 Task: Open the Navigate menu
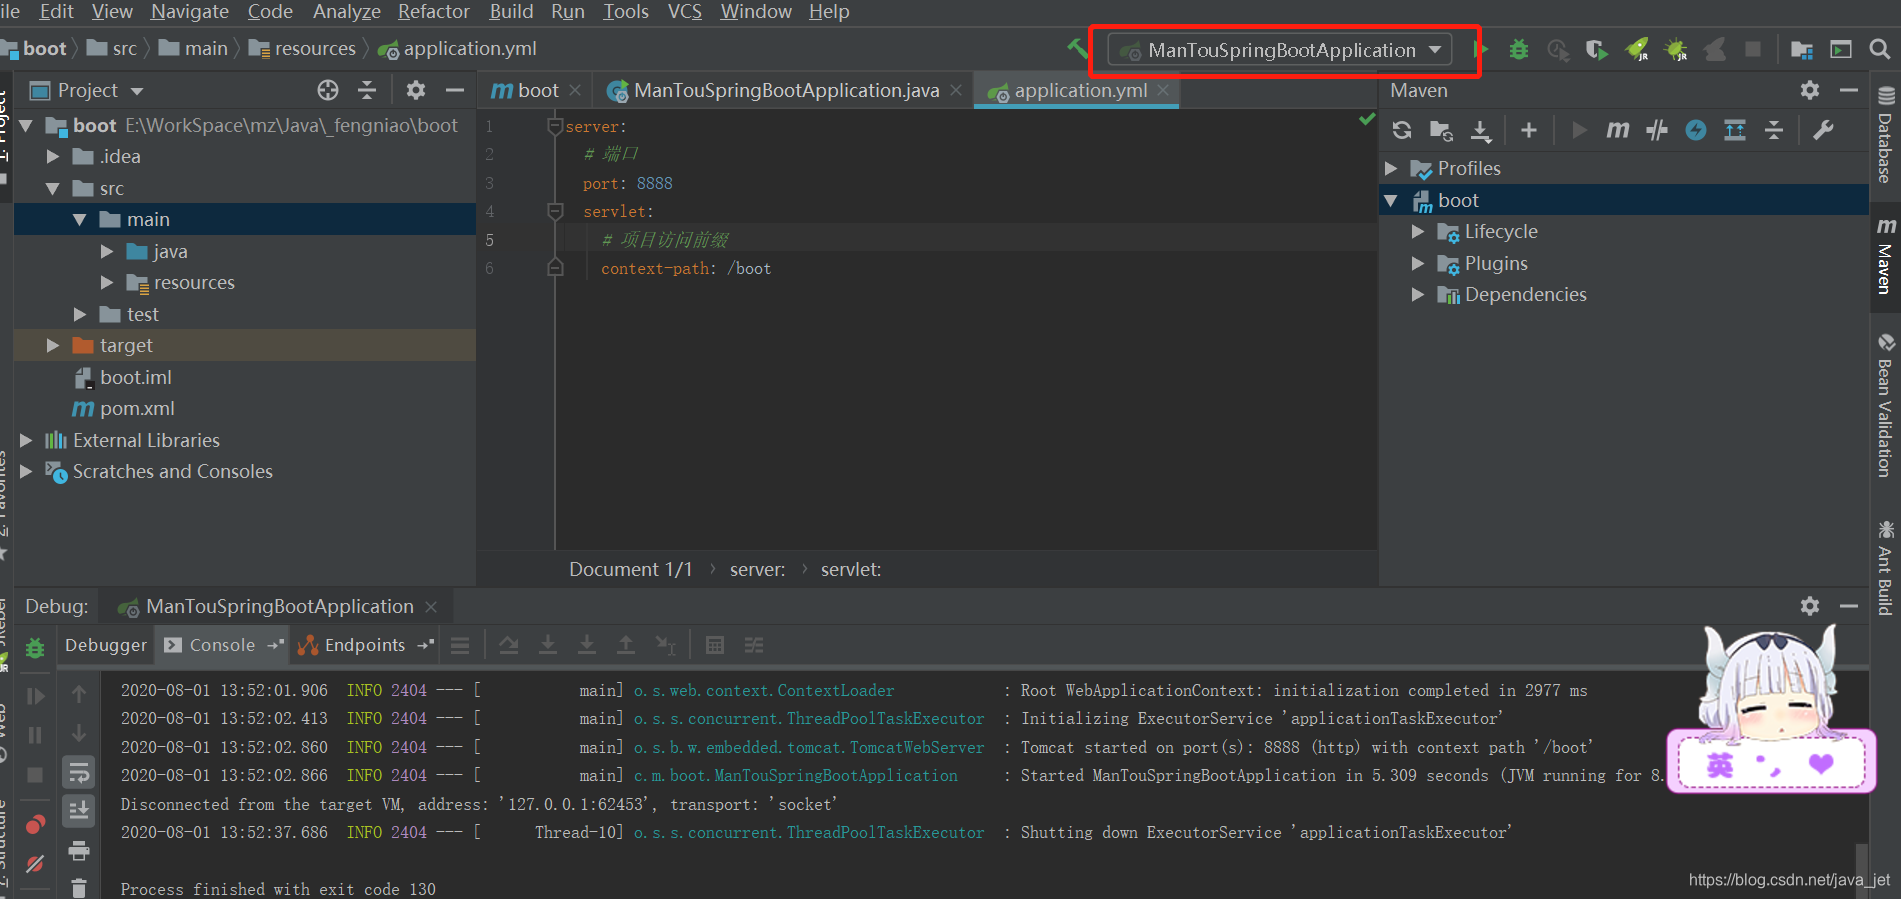[x=190, y=11]
